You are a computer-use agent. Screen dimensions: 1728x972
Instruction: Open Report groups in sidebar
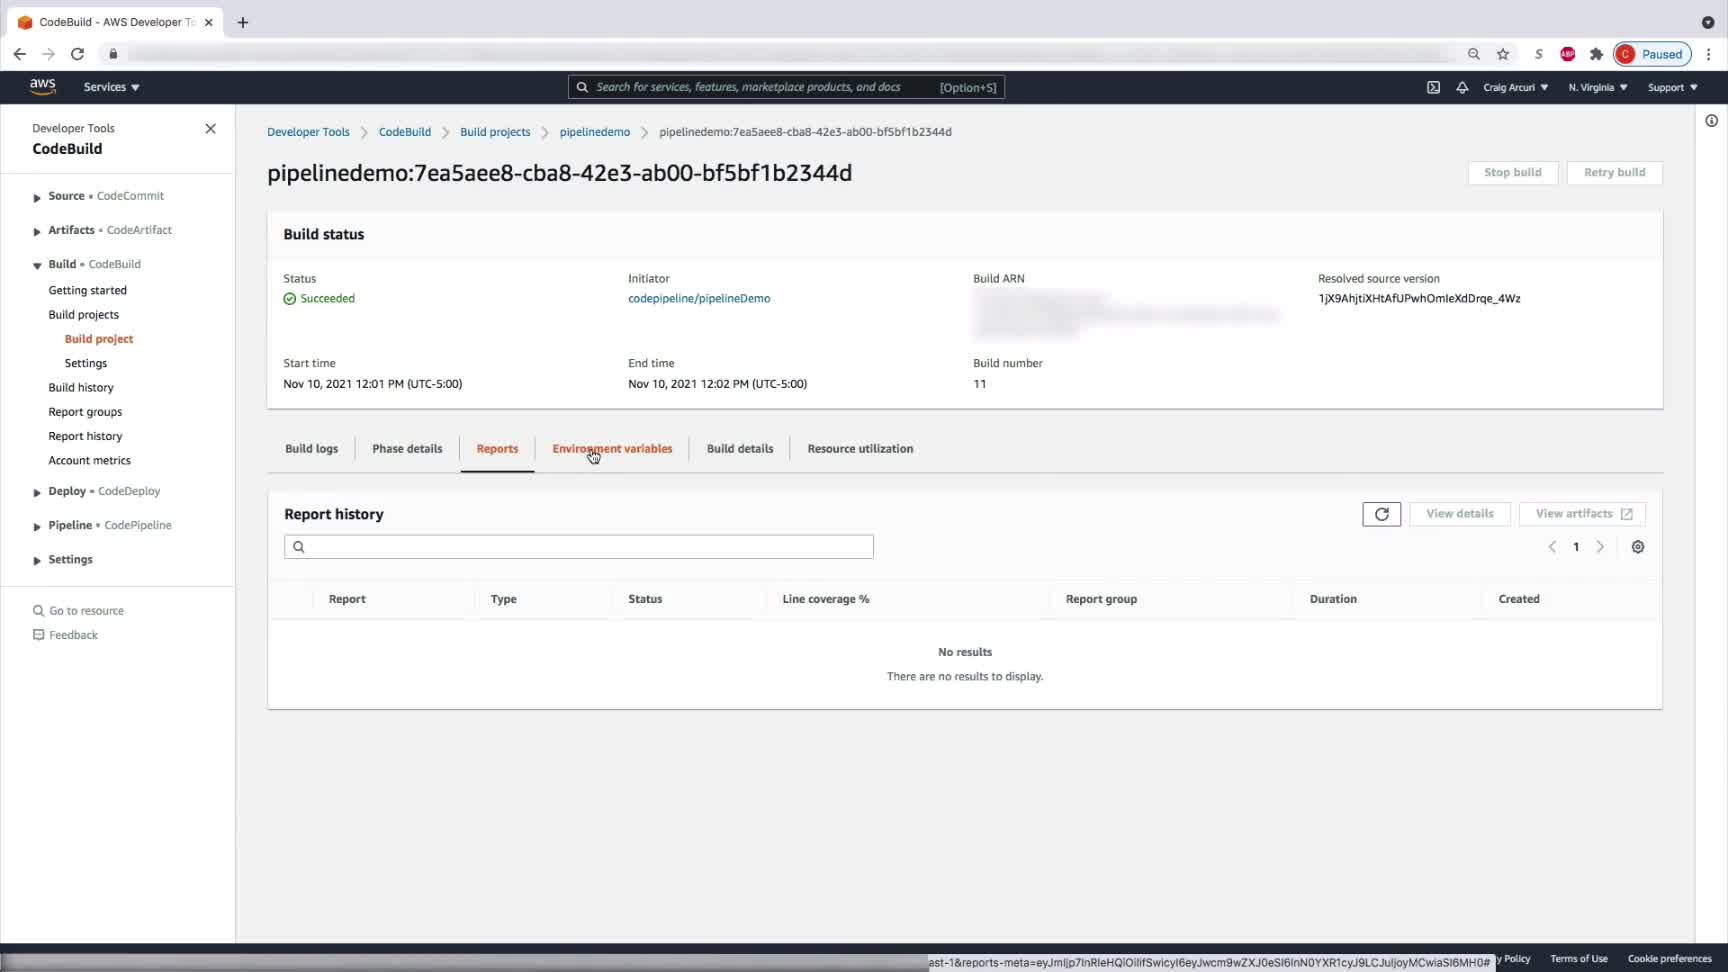pos(85,412)
